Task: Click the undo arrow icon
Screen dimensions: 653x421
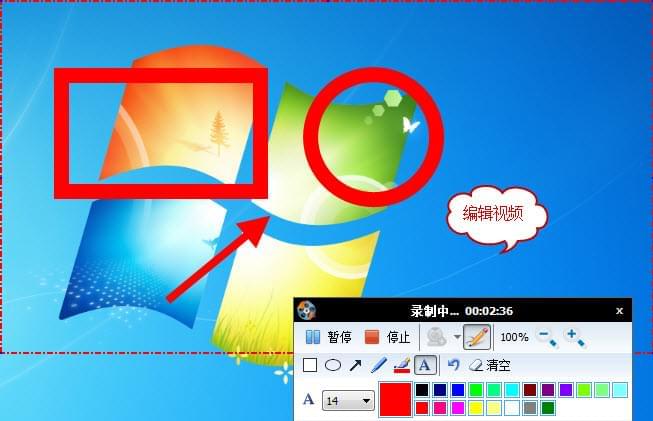Action: (x=453, y=365)
